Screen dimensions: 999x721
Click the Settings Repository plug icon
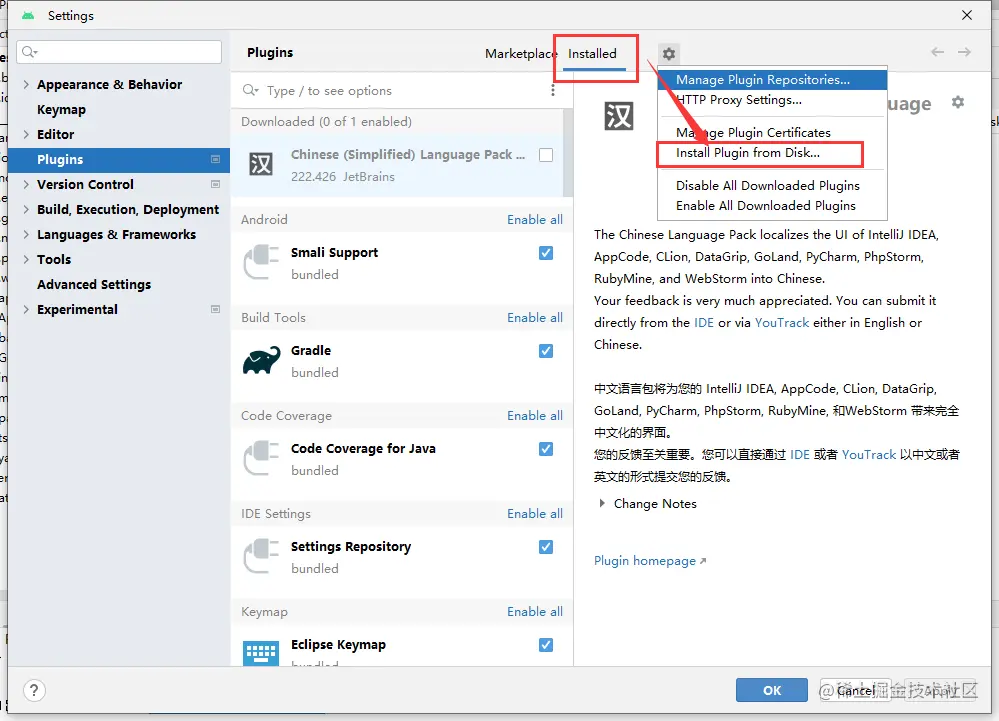coord(261,557)
